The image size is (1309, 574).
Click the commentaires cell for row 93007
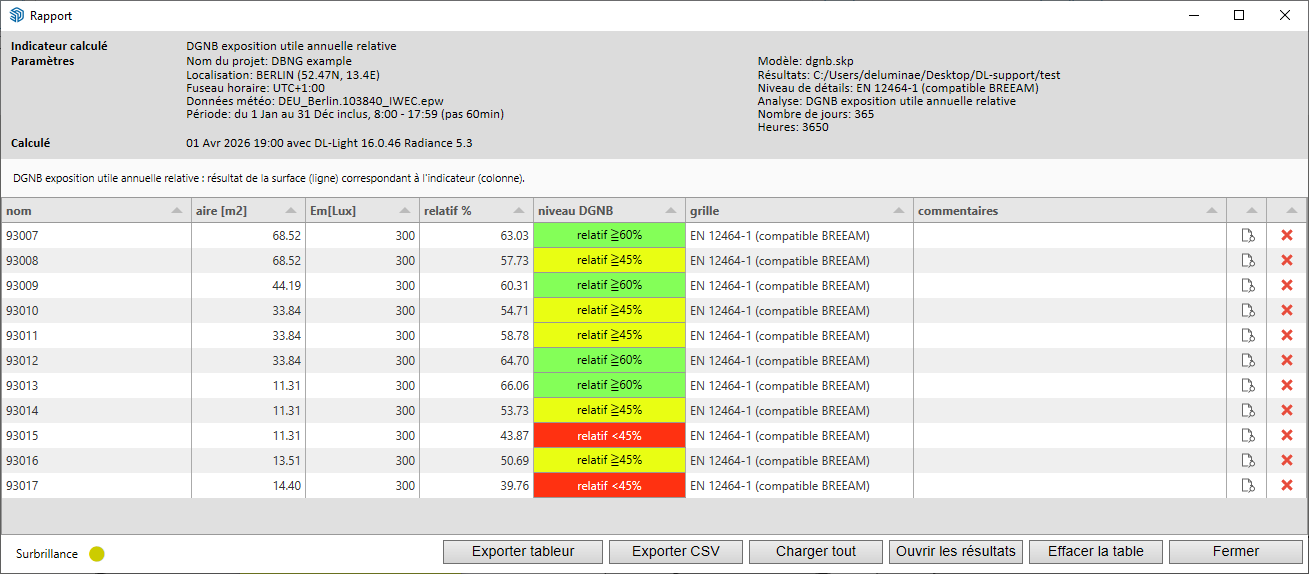click(x=1070, y=236)
